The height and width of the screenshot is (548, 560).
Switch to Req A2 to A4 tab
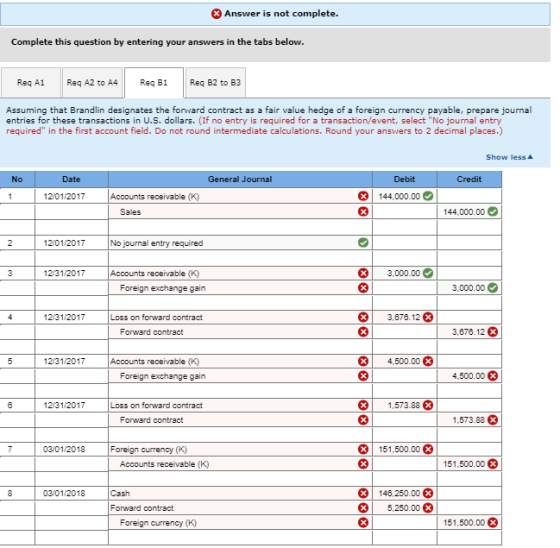click(92, 83)
